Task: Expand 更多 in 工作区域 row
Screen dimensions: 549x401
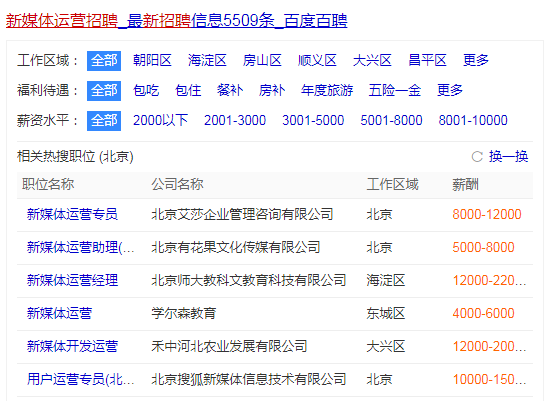Action: [476, 61]
